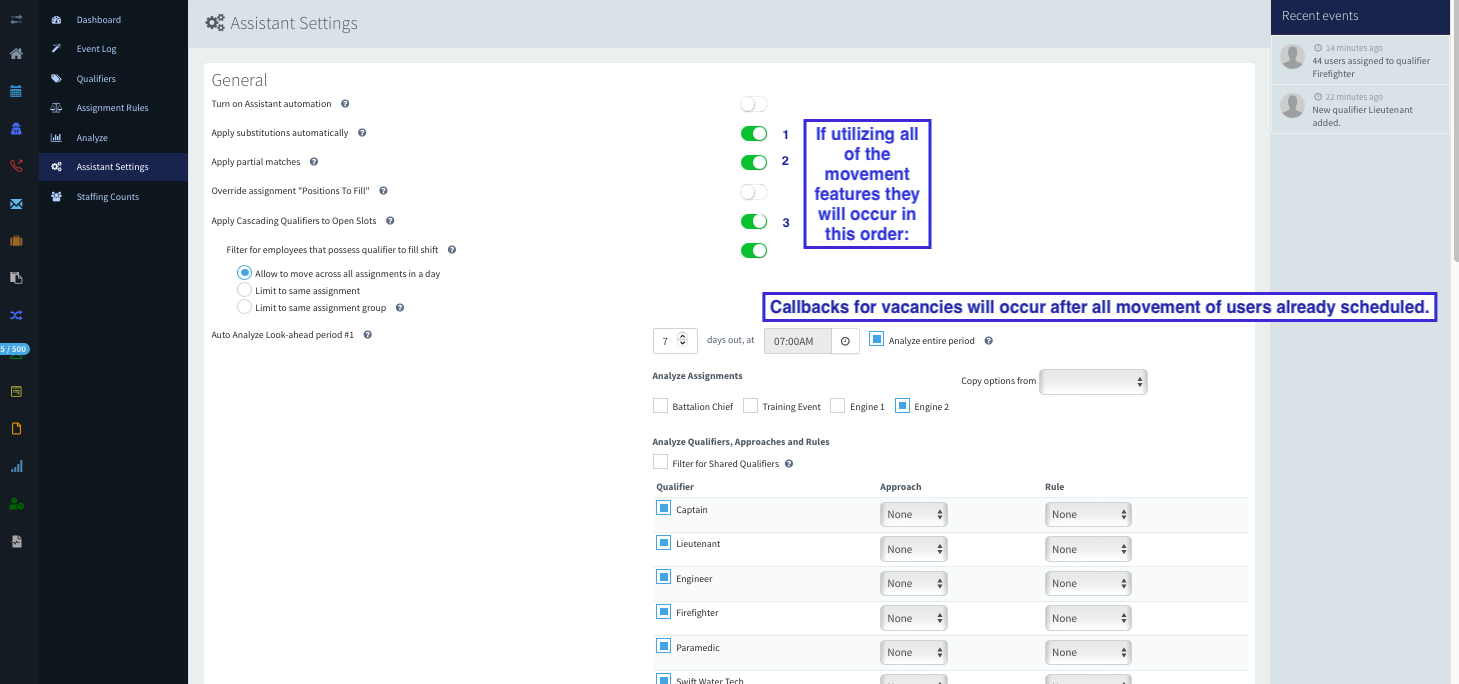Select Limit to same assignment radio
The height and width of the screenshot is (684, 1459).
(x=244, y=290)
